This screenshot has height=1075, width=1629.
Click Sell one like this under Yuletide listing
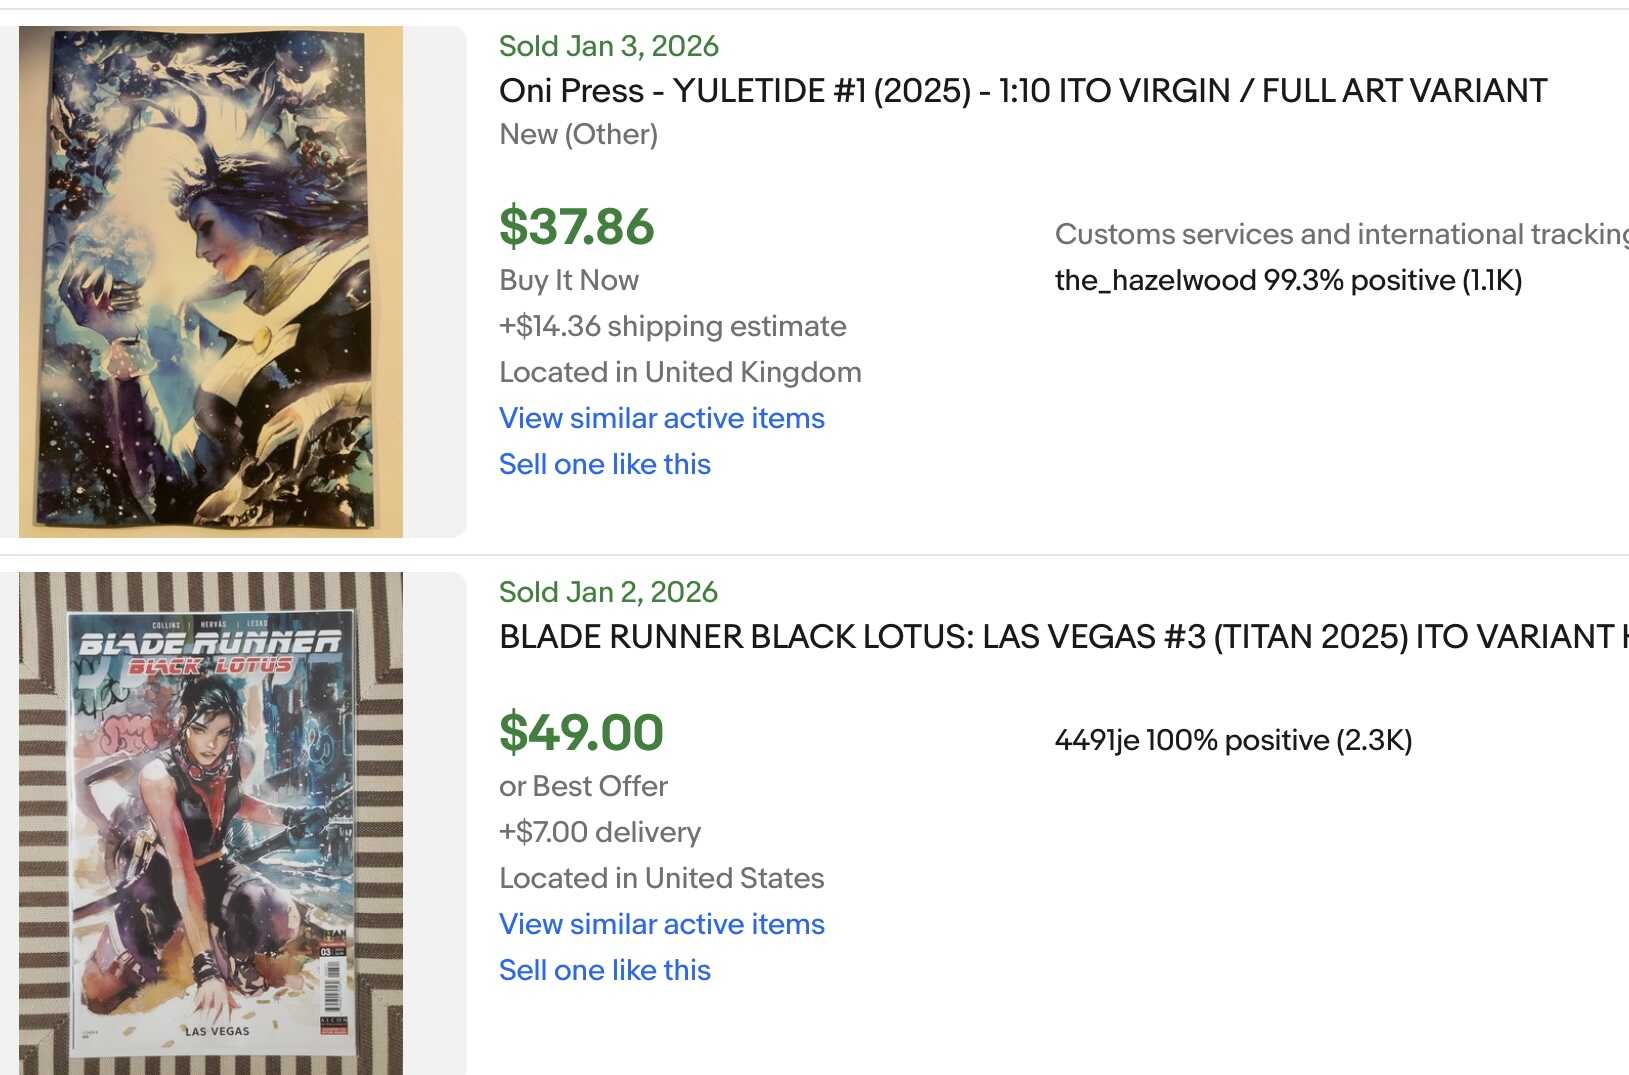point(604,464)
